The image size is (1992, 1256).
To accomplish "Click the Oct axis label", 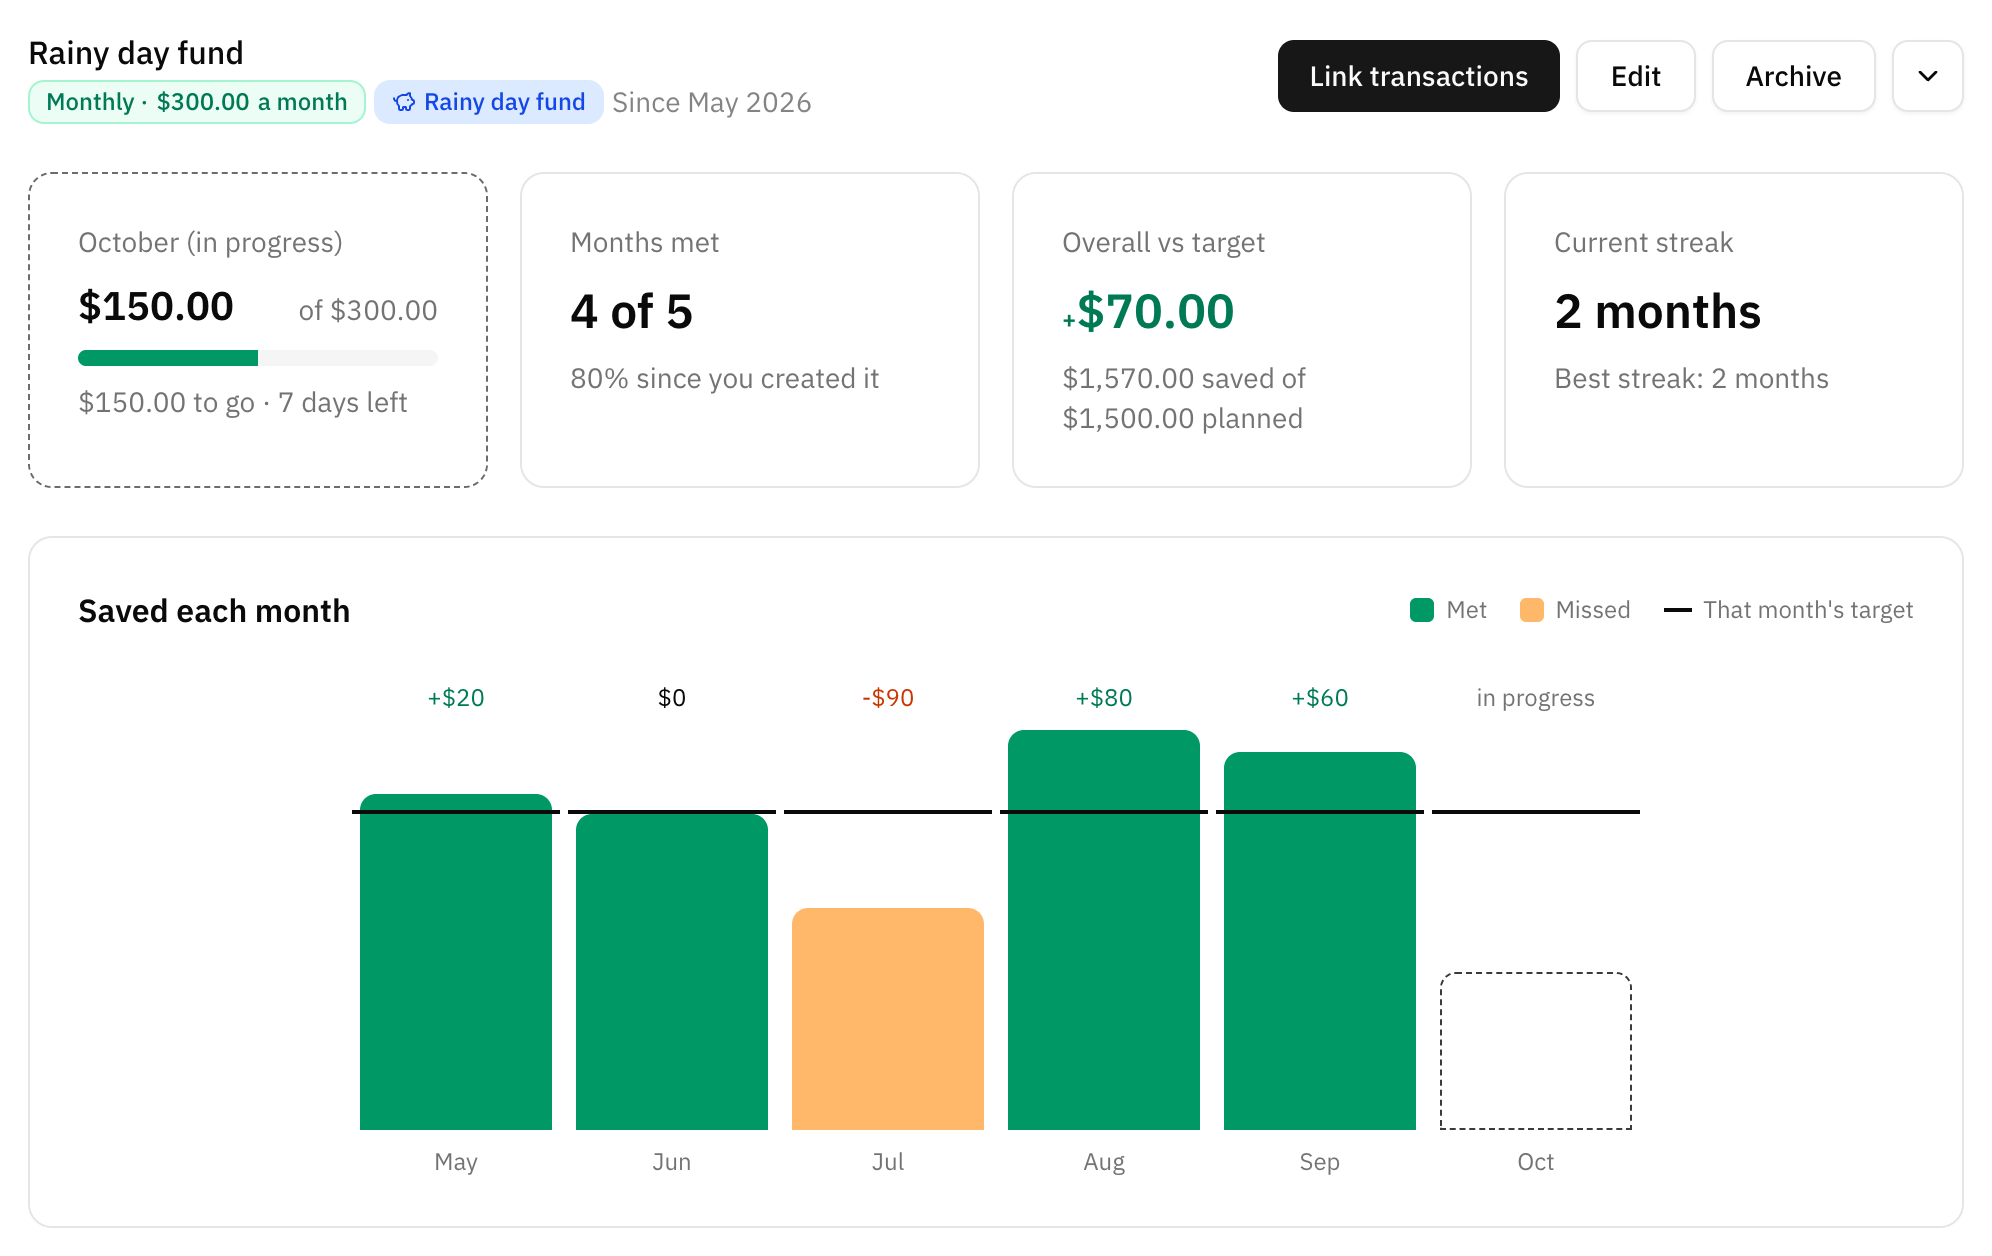I will click(1536, 1162).
